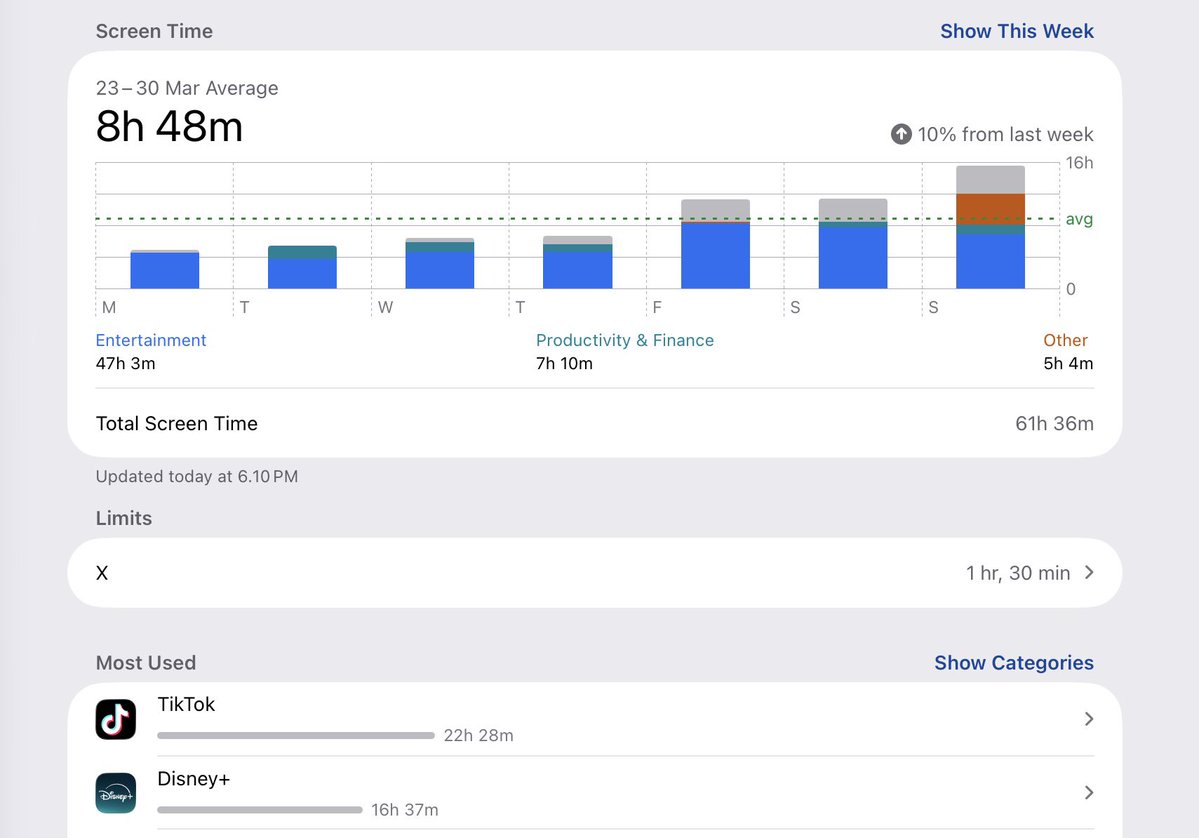Expand the X limit chevron
This screenshot has width=1199, height=838.
coord(1089,573)
